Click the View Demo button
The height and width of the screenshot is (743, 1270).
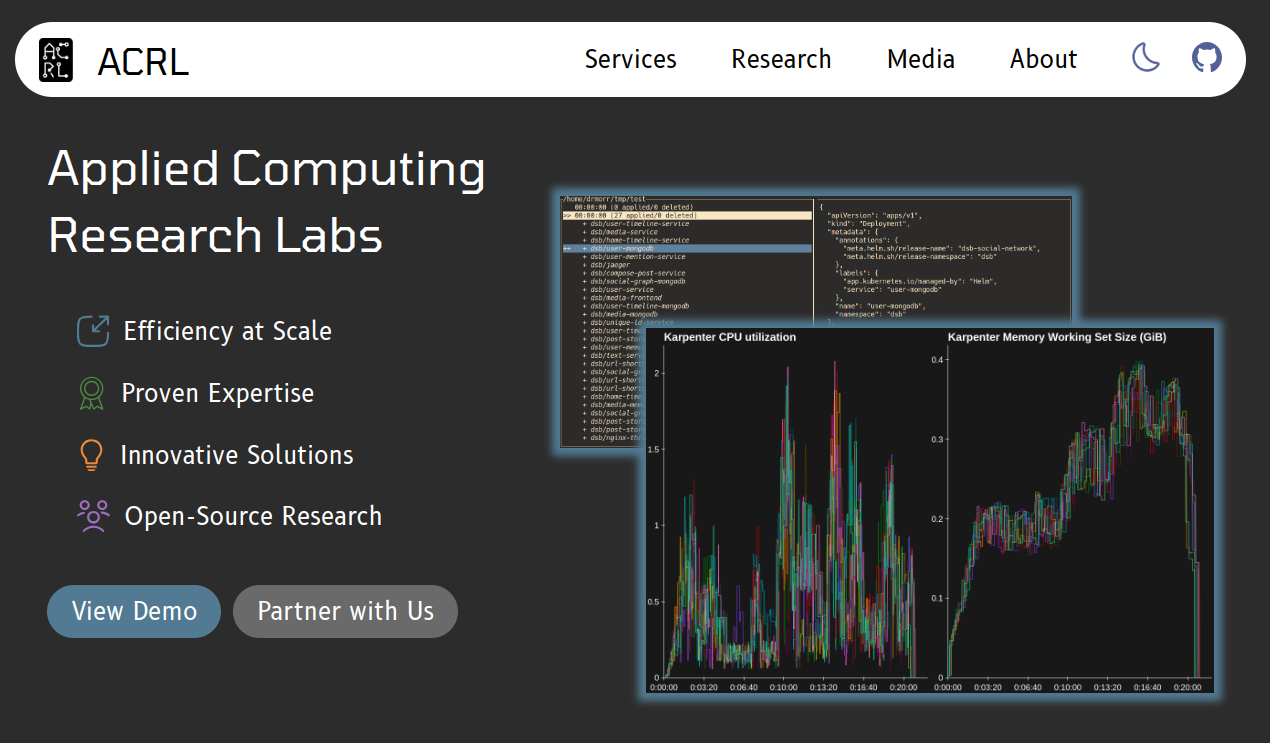coord(134,611)
